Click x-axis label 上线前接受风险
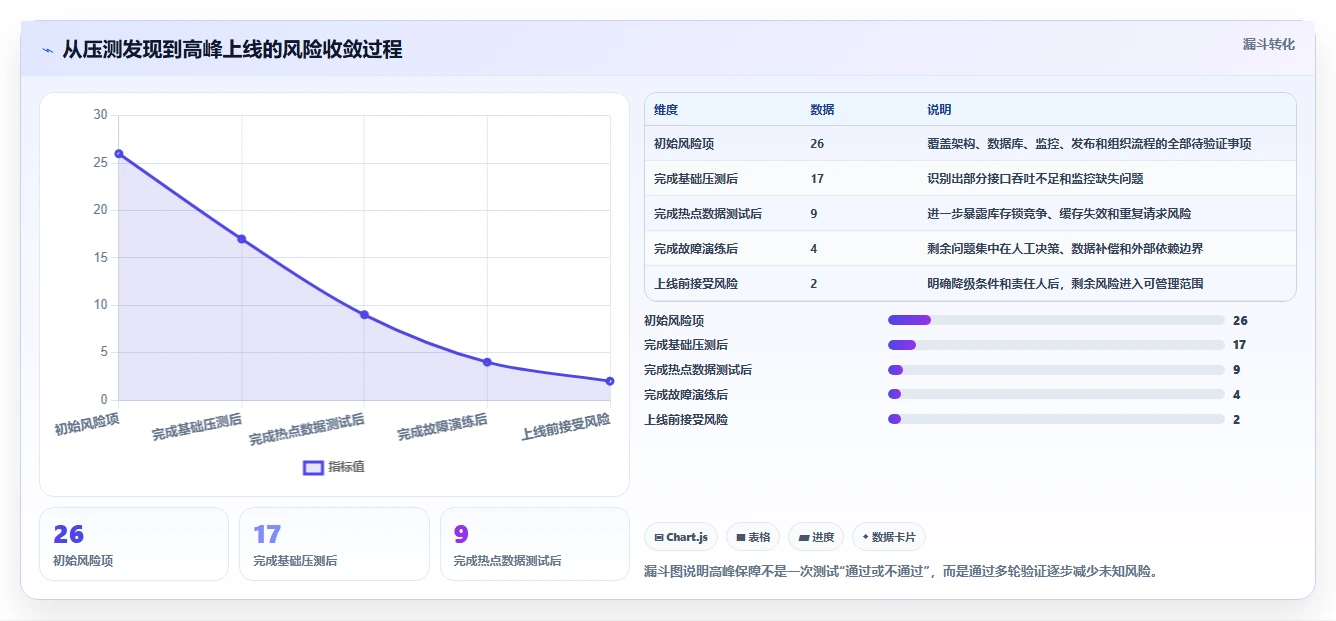Screen dimensions: 1336x621 click(x=566, y=427)
